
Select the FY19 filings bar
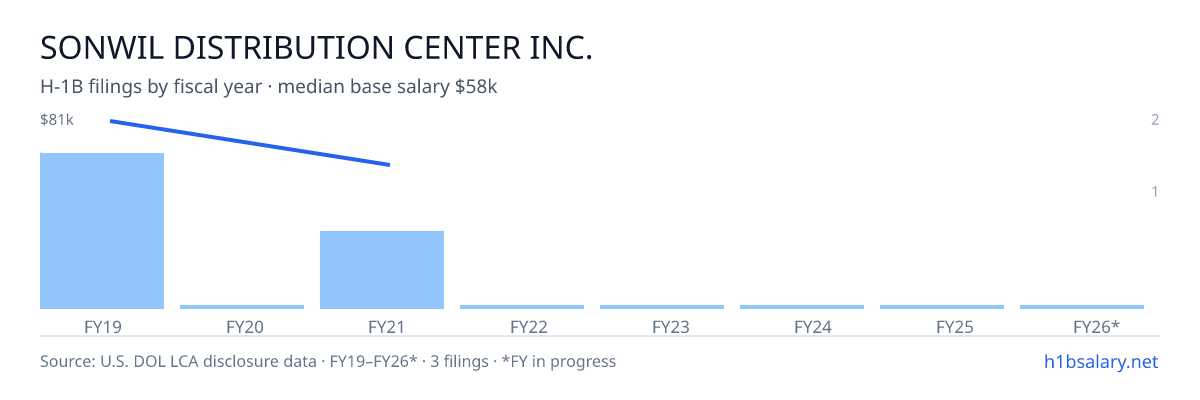pyautogui.click(x=102, y=231)
